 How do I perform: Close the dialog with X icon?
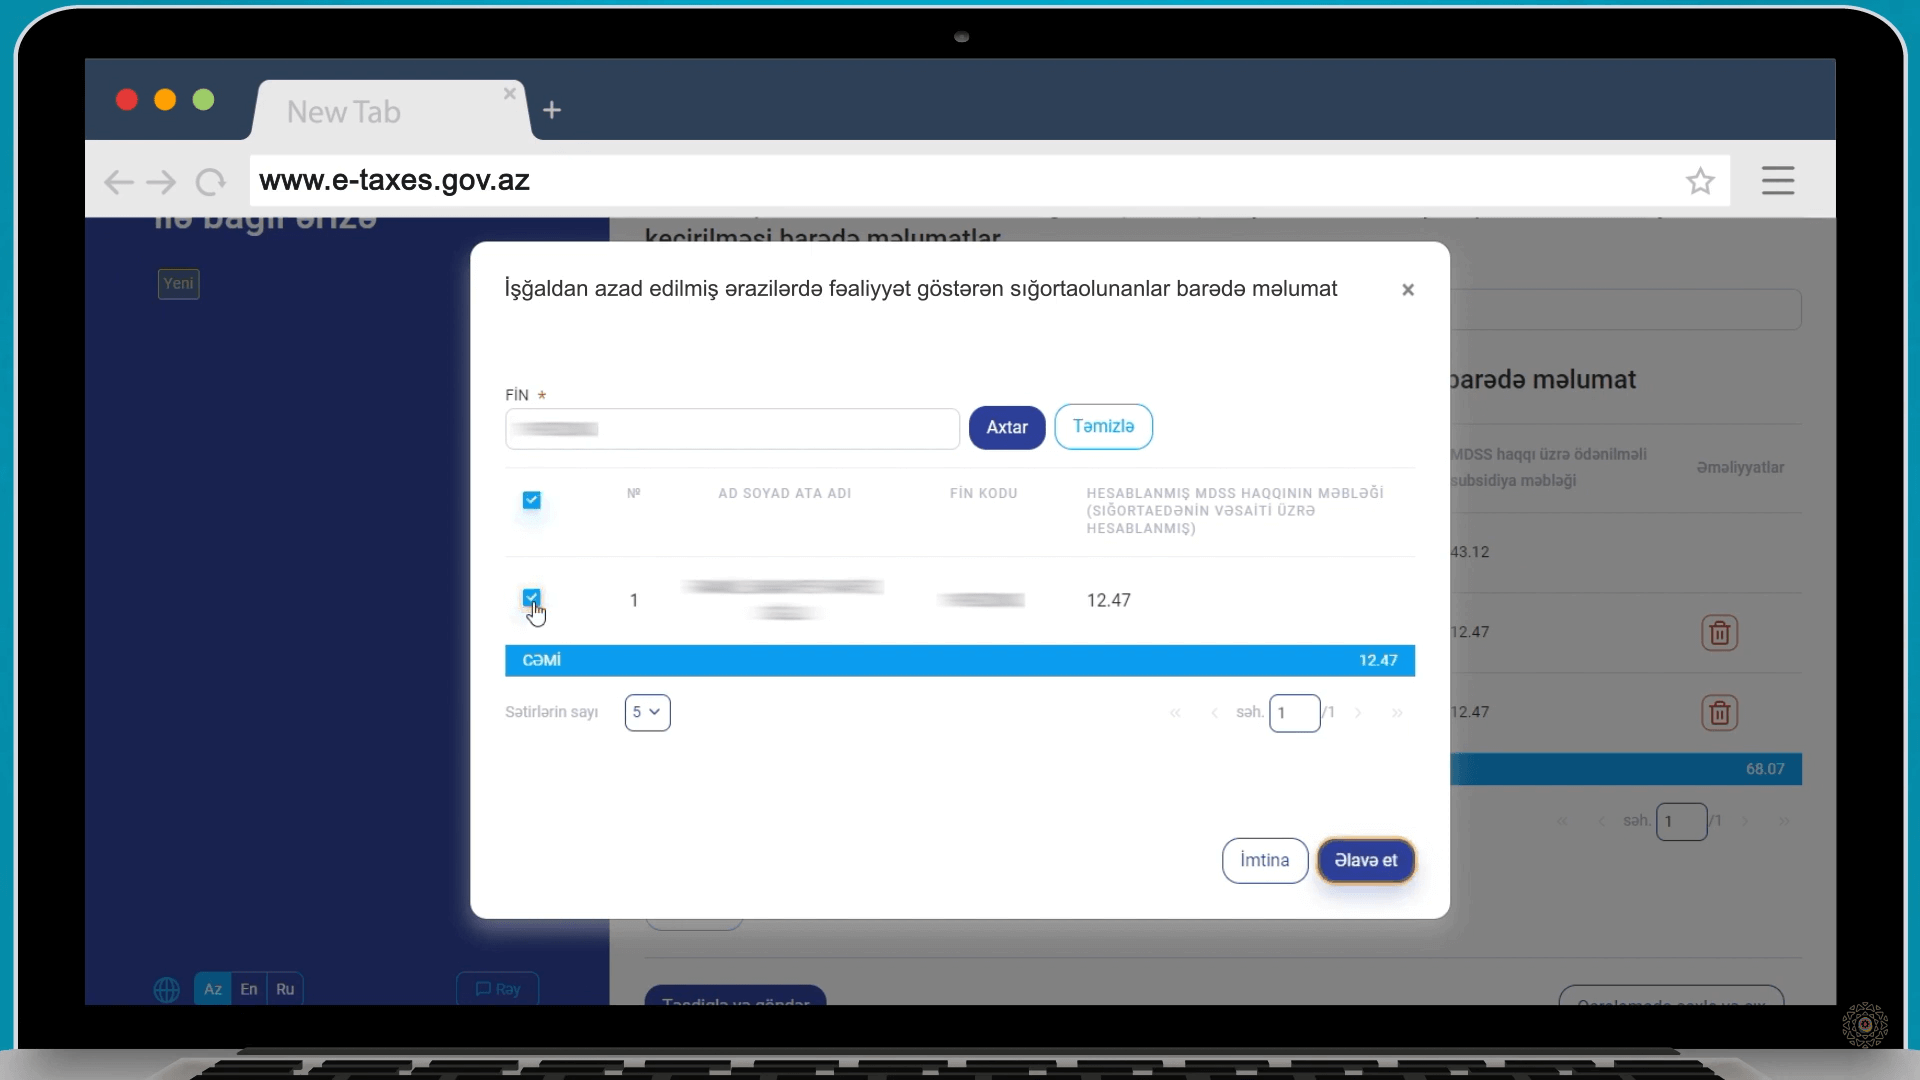point(1407,290)
